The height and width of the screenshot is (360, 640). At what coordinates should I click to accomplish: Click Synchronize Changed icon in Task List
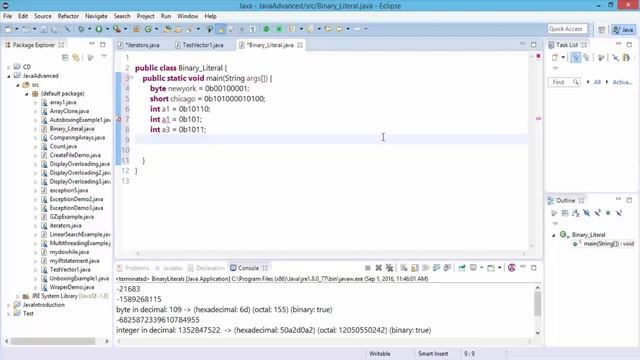(x=626, y=58)
